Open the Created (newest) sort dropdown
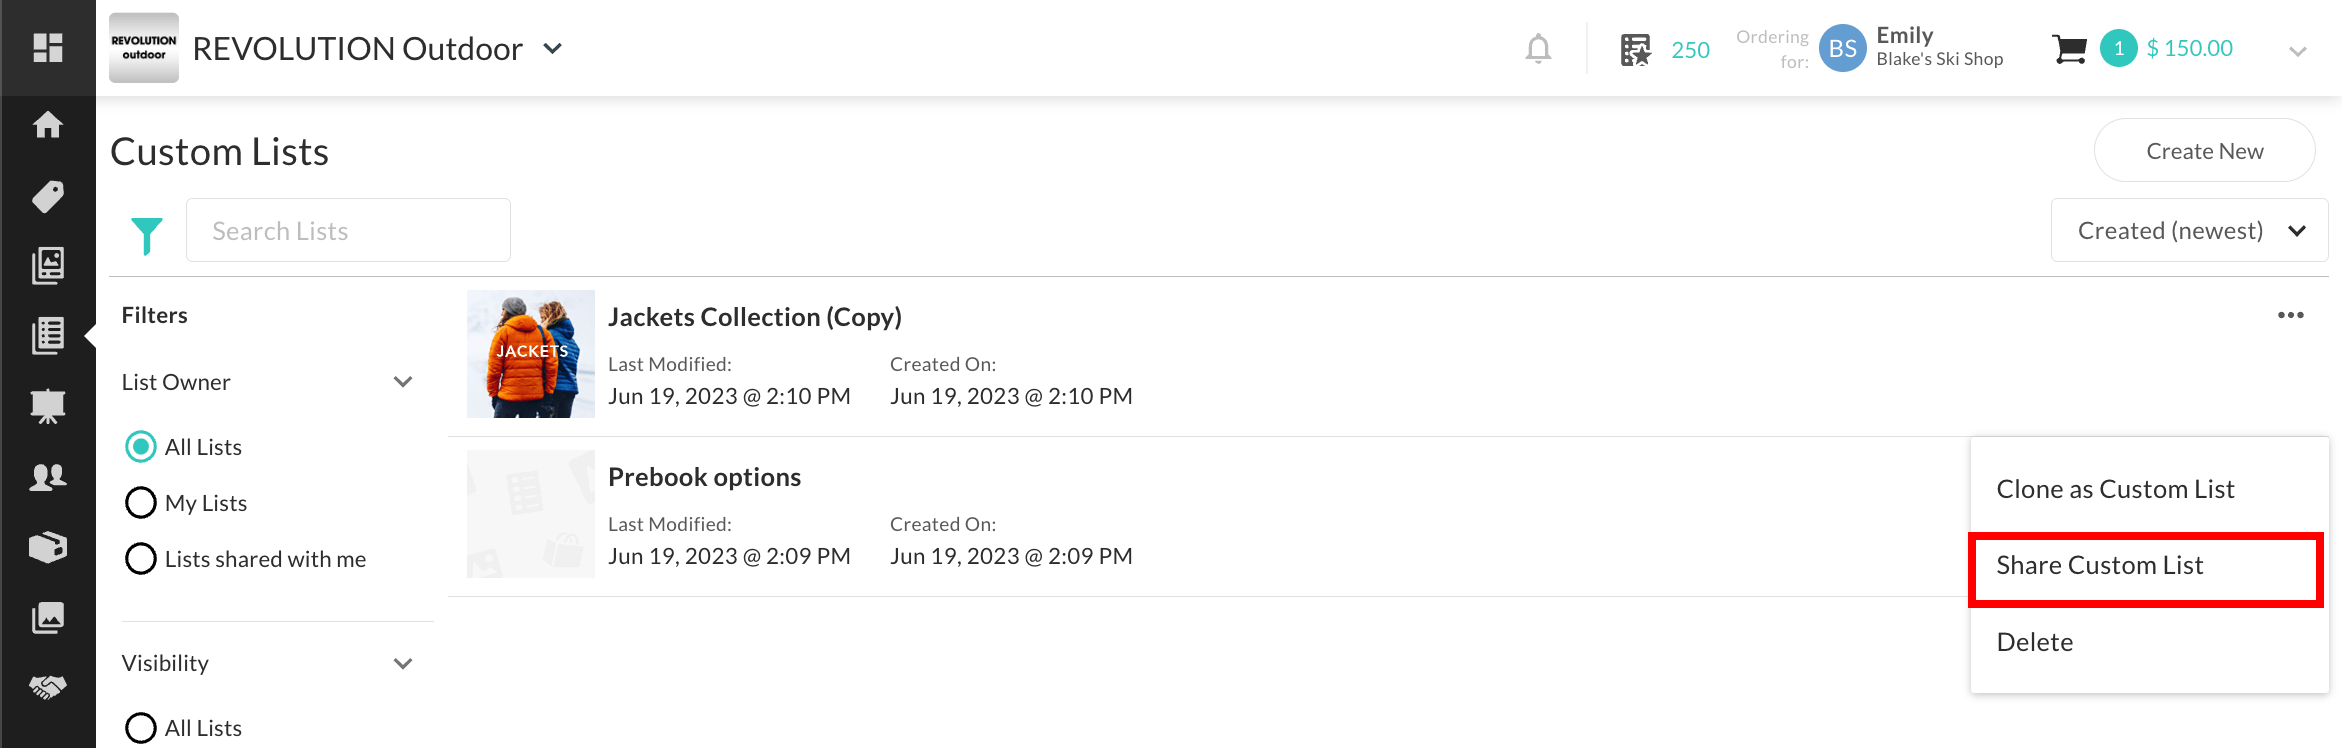This screenshot has width=2342, height=748. tap(2190, 229)
